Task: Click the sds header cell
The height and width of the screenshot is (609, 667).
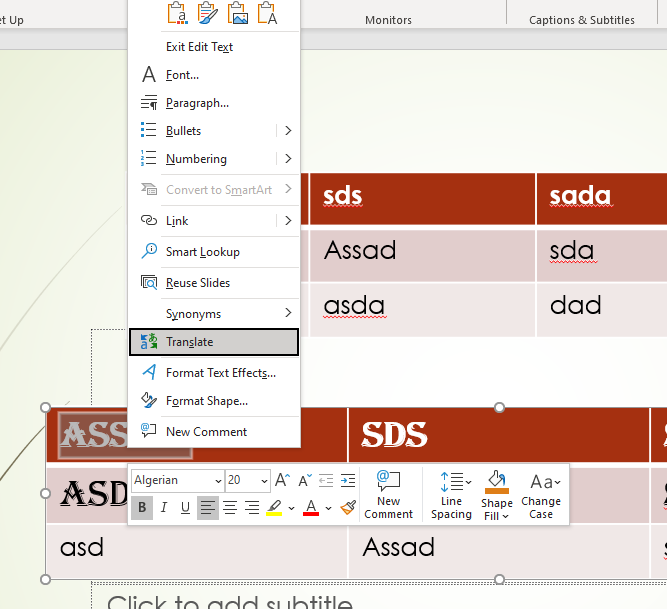Action: (x=422, y=199)
